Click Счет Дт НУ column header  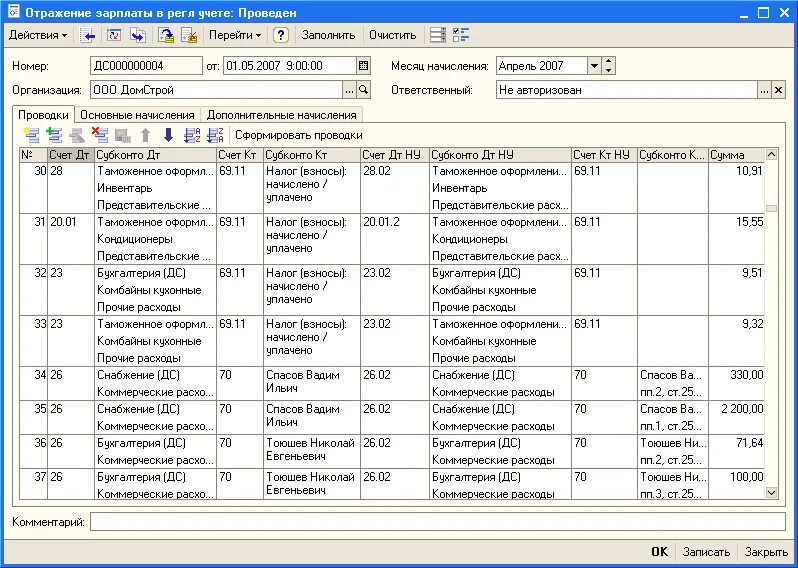pos(395,155)
